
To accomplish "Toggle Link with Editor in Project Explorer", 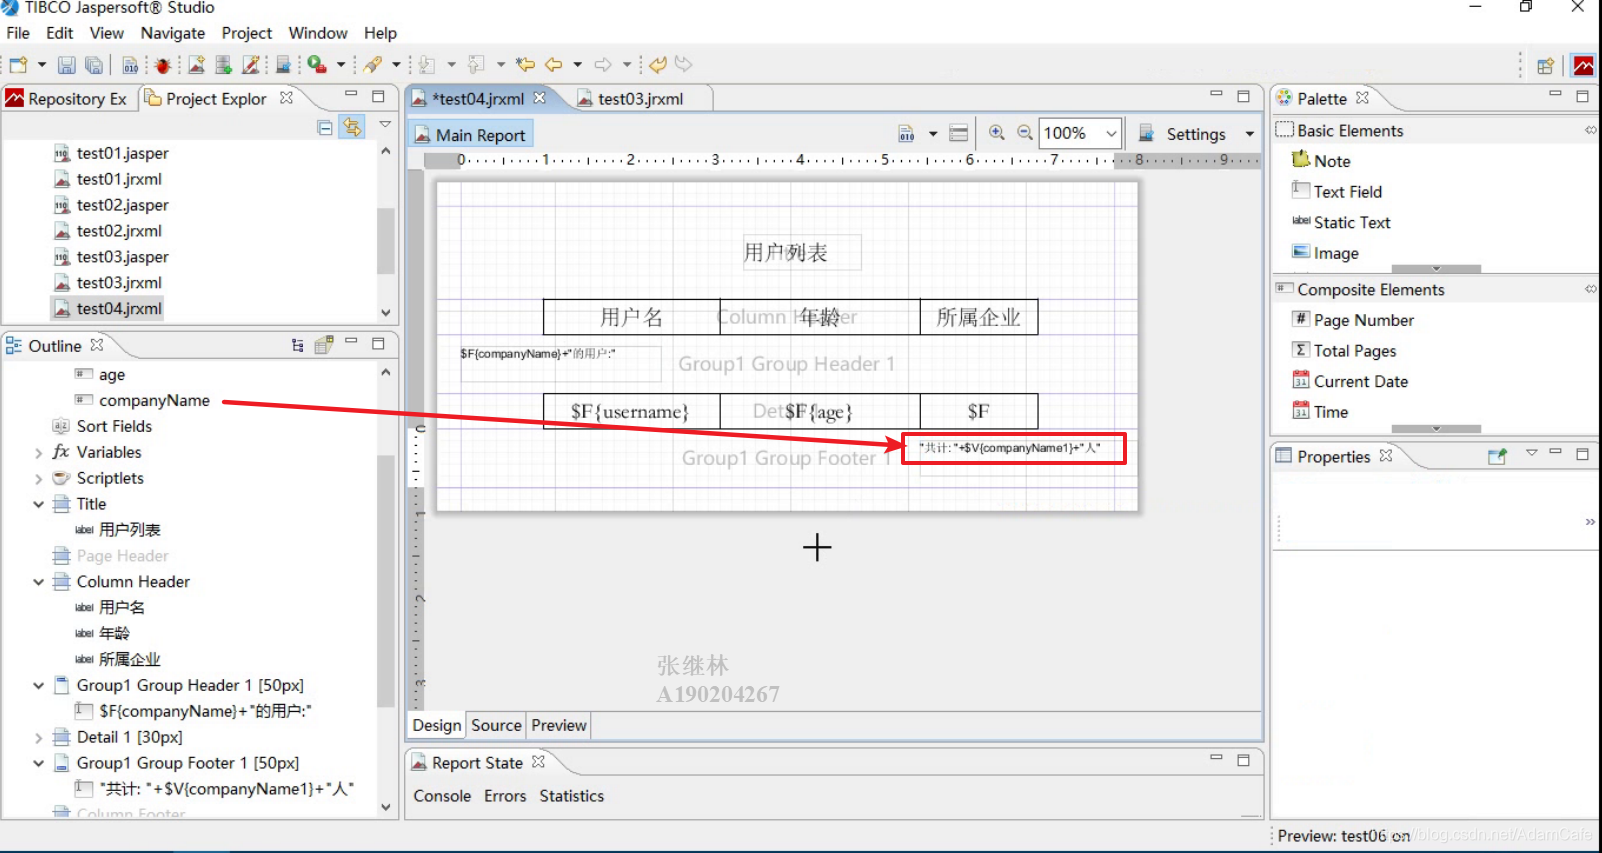I will [x=352, y=127].
